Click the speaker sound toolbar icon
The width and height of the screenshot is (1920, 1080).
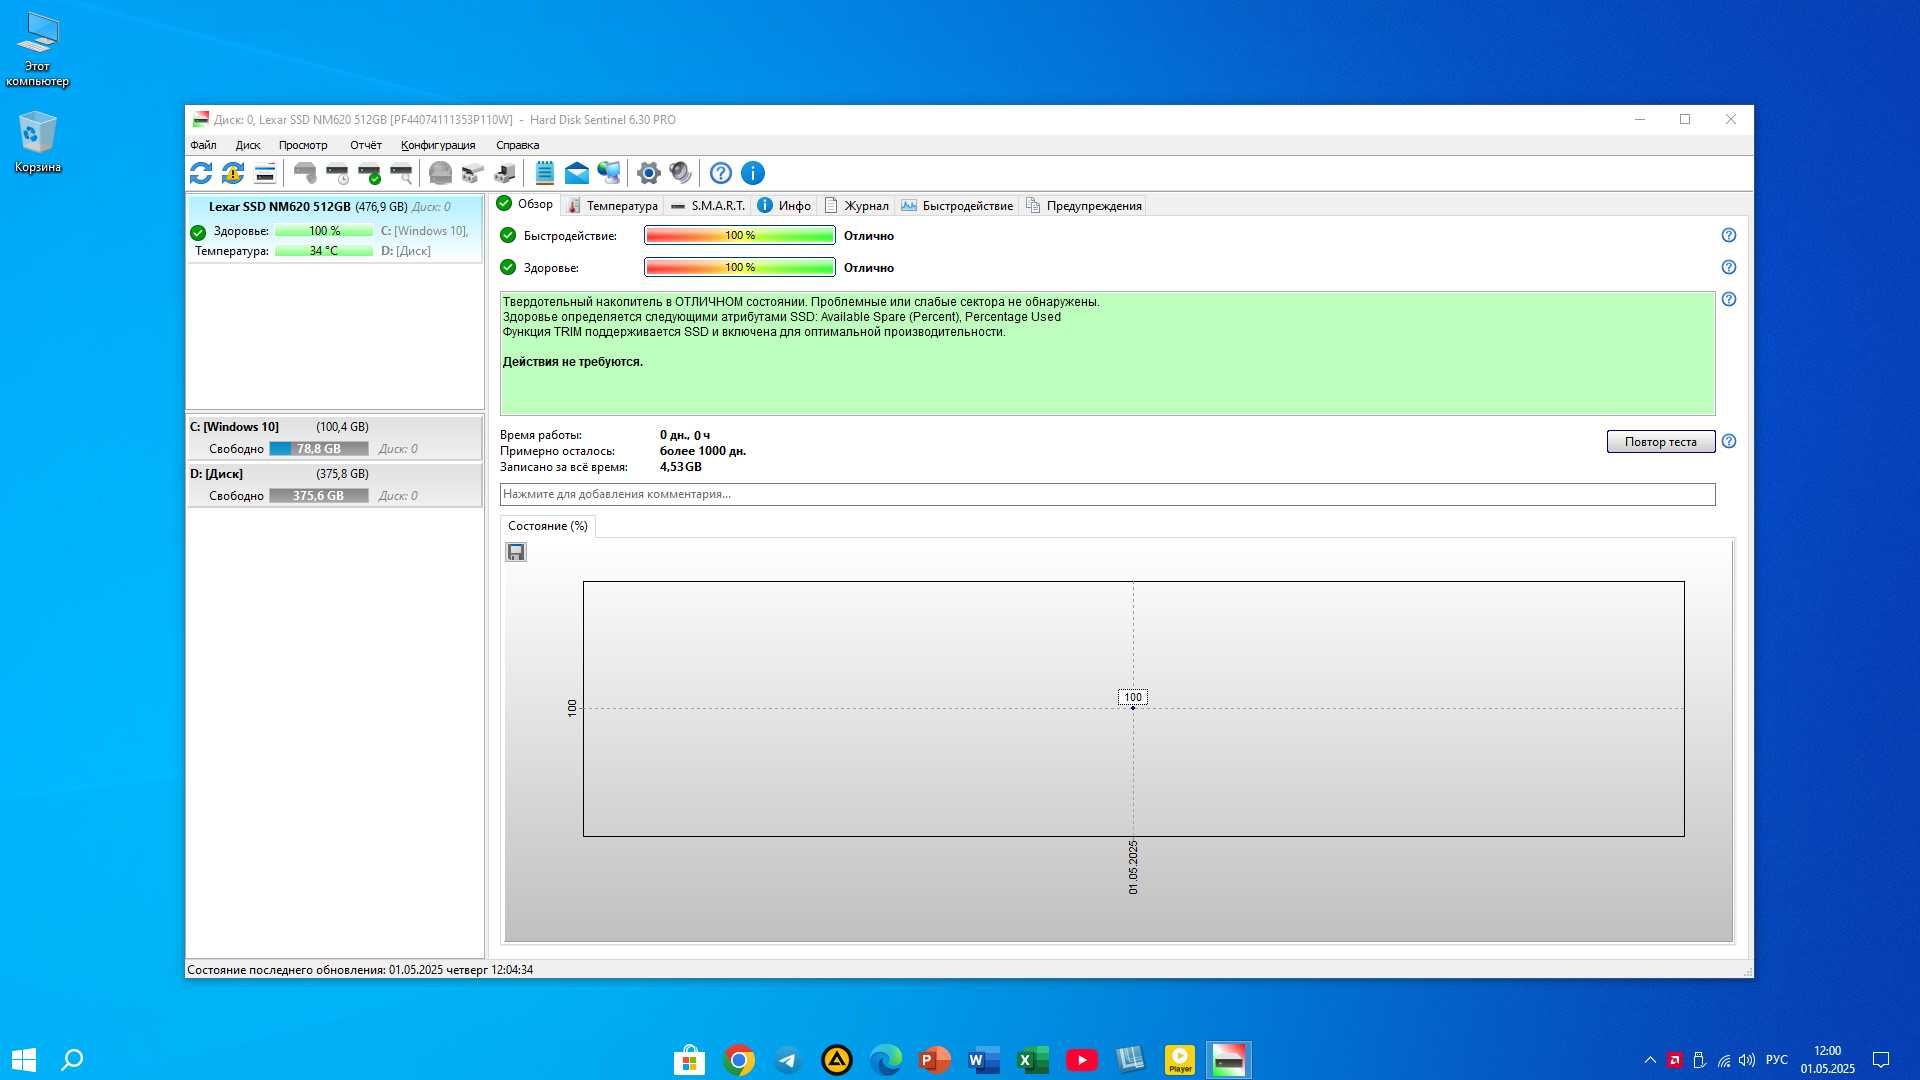click(x=681, y=173)
